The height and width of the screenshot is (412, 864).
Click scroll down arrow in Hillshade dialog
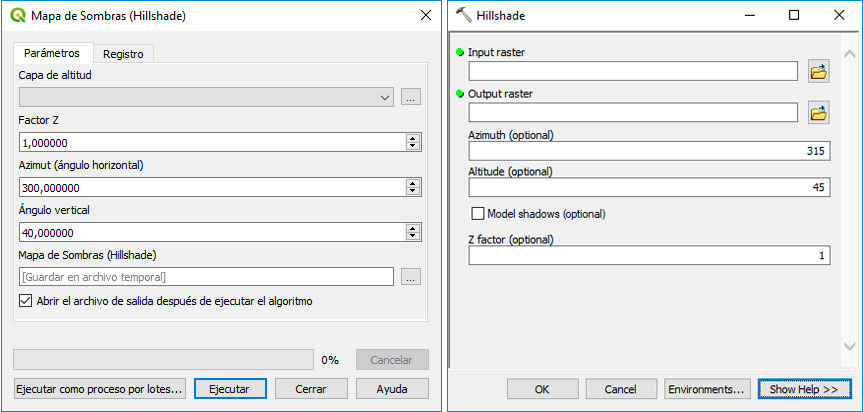pos(849,345)
